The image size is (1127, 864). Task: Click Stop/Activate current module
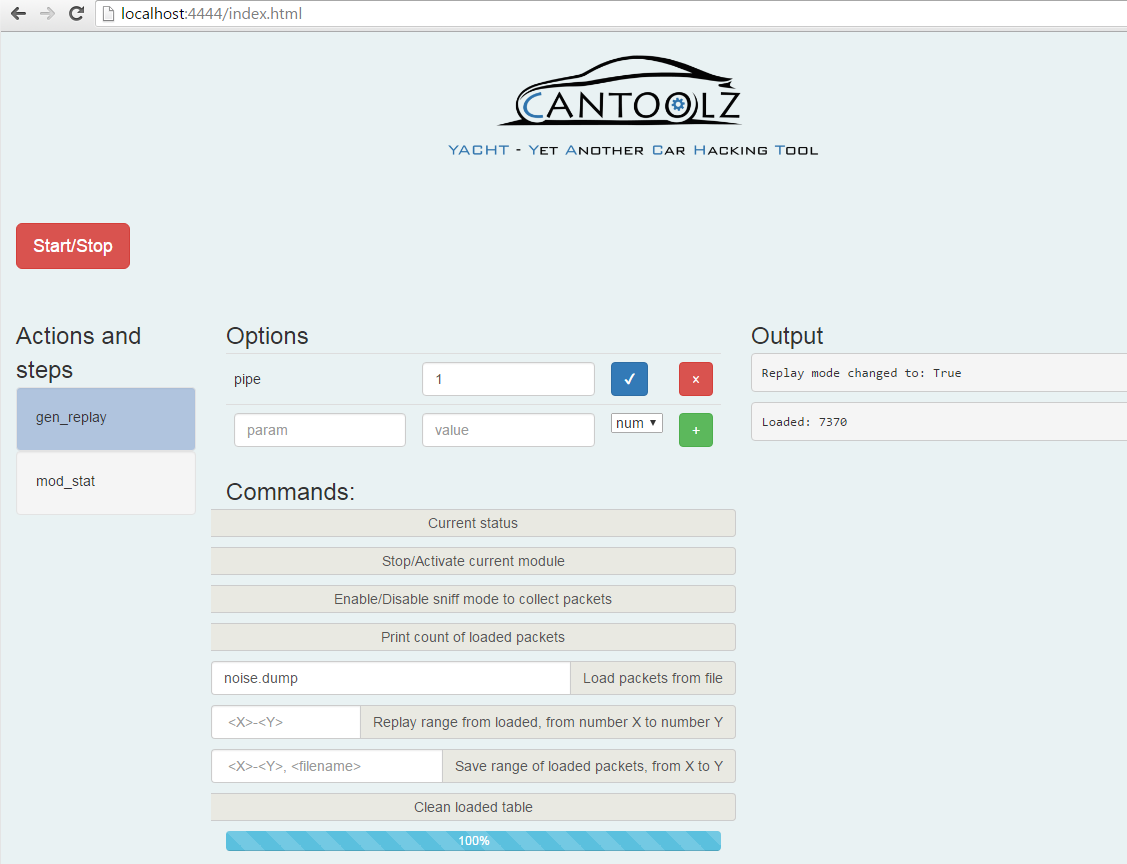(473, 561)
